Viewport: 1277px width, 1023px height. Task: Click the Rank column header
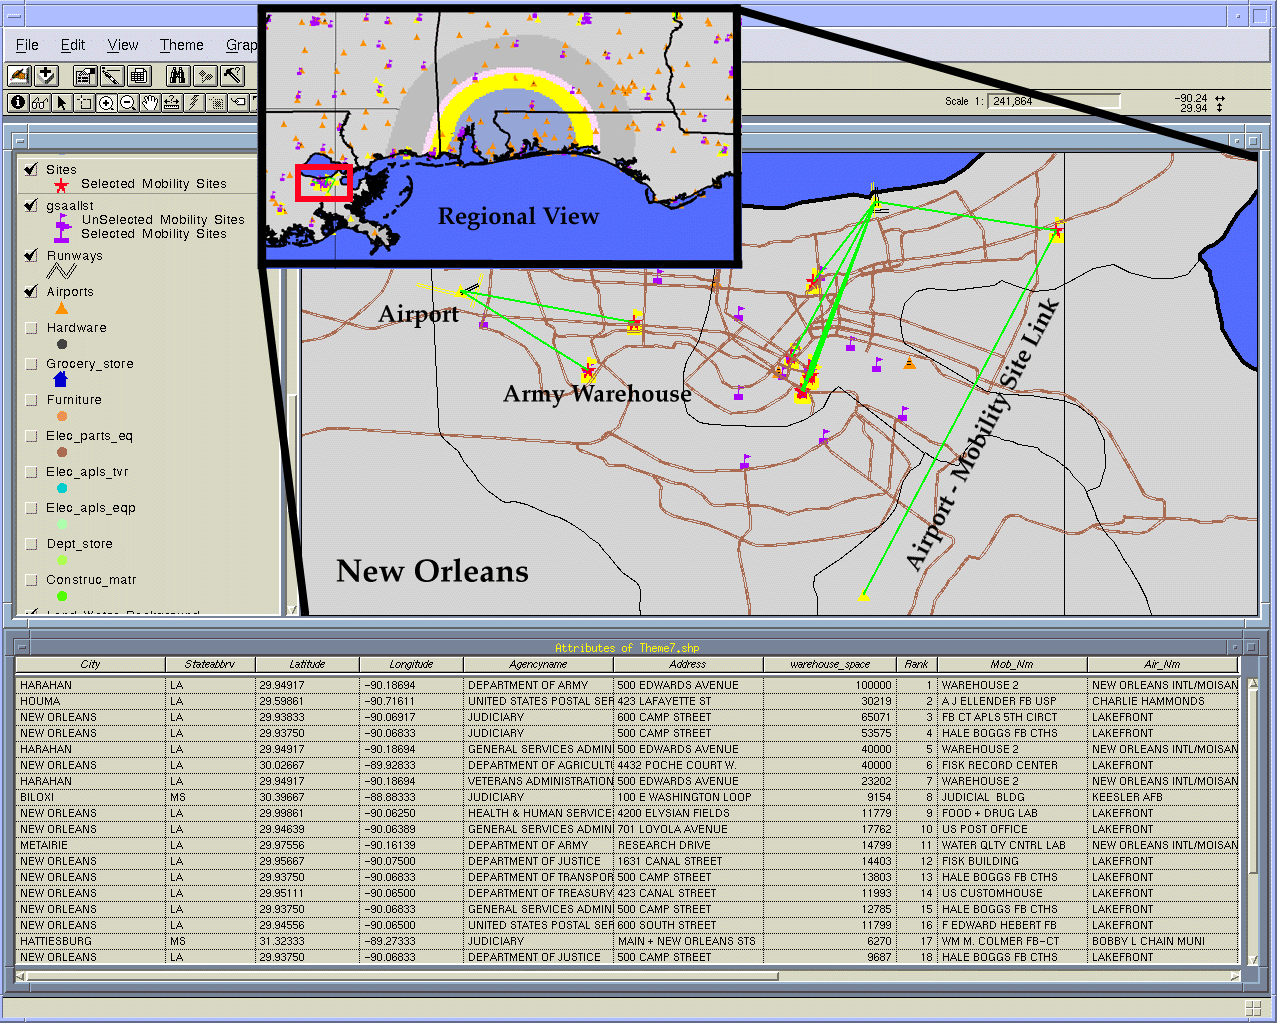coord(916,664)
